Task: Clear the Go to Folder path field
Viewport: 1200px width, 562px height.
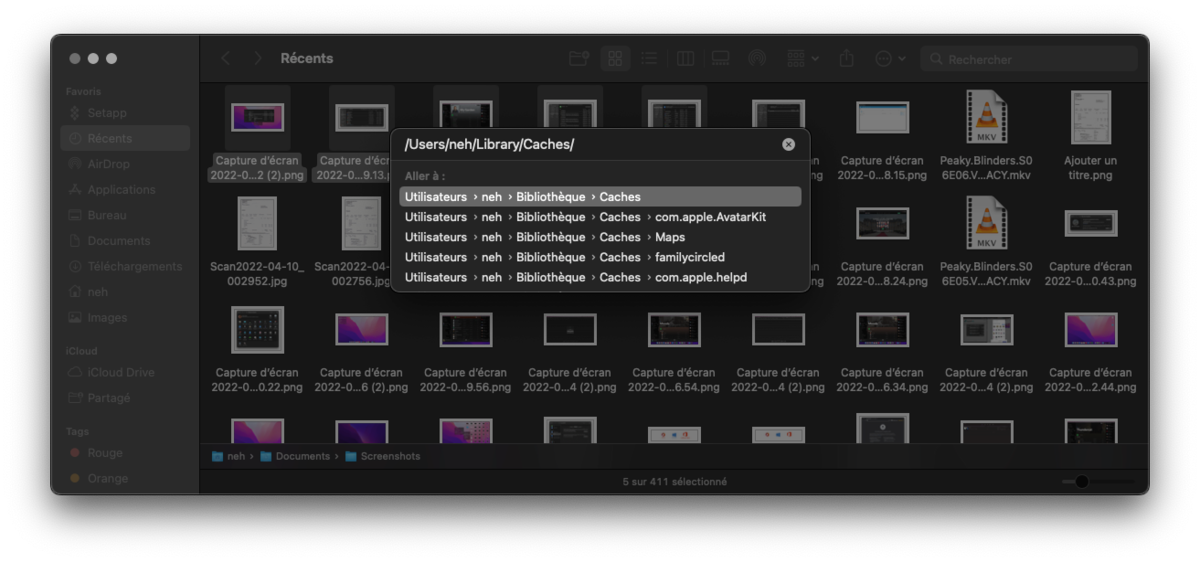Action: [x=788, y=144]
